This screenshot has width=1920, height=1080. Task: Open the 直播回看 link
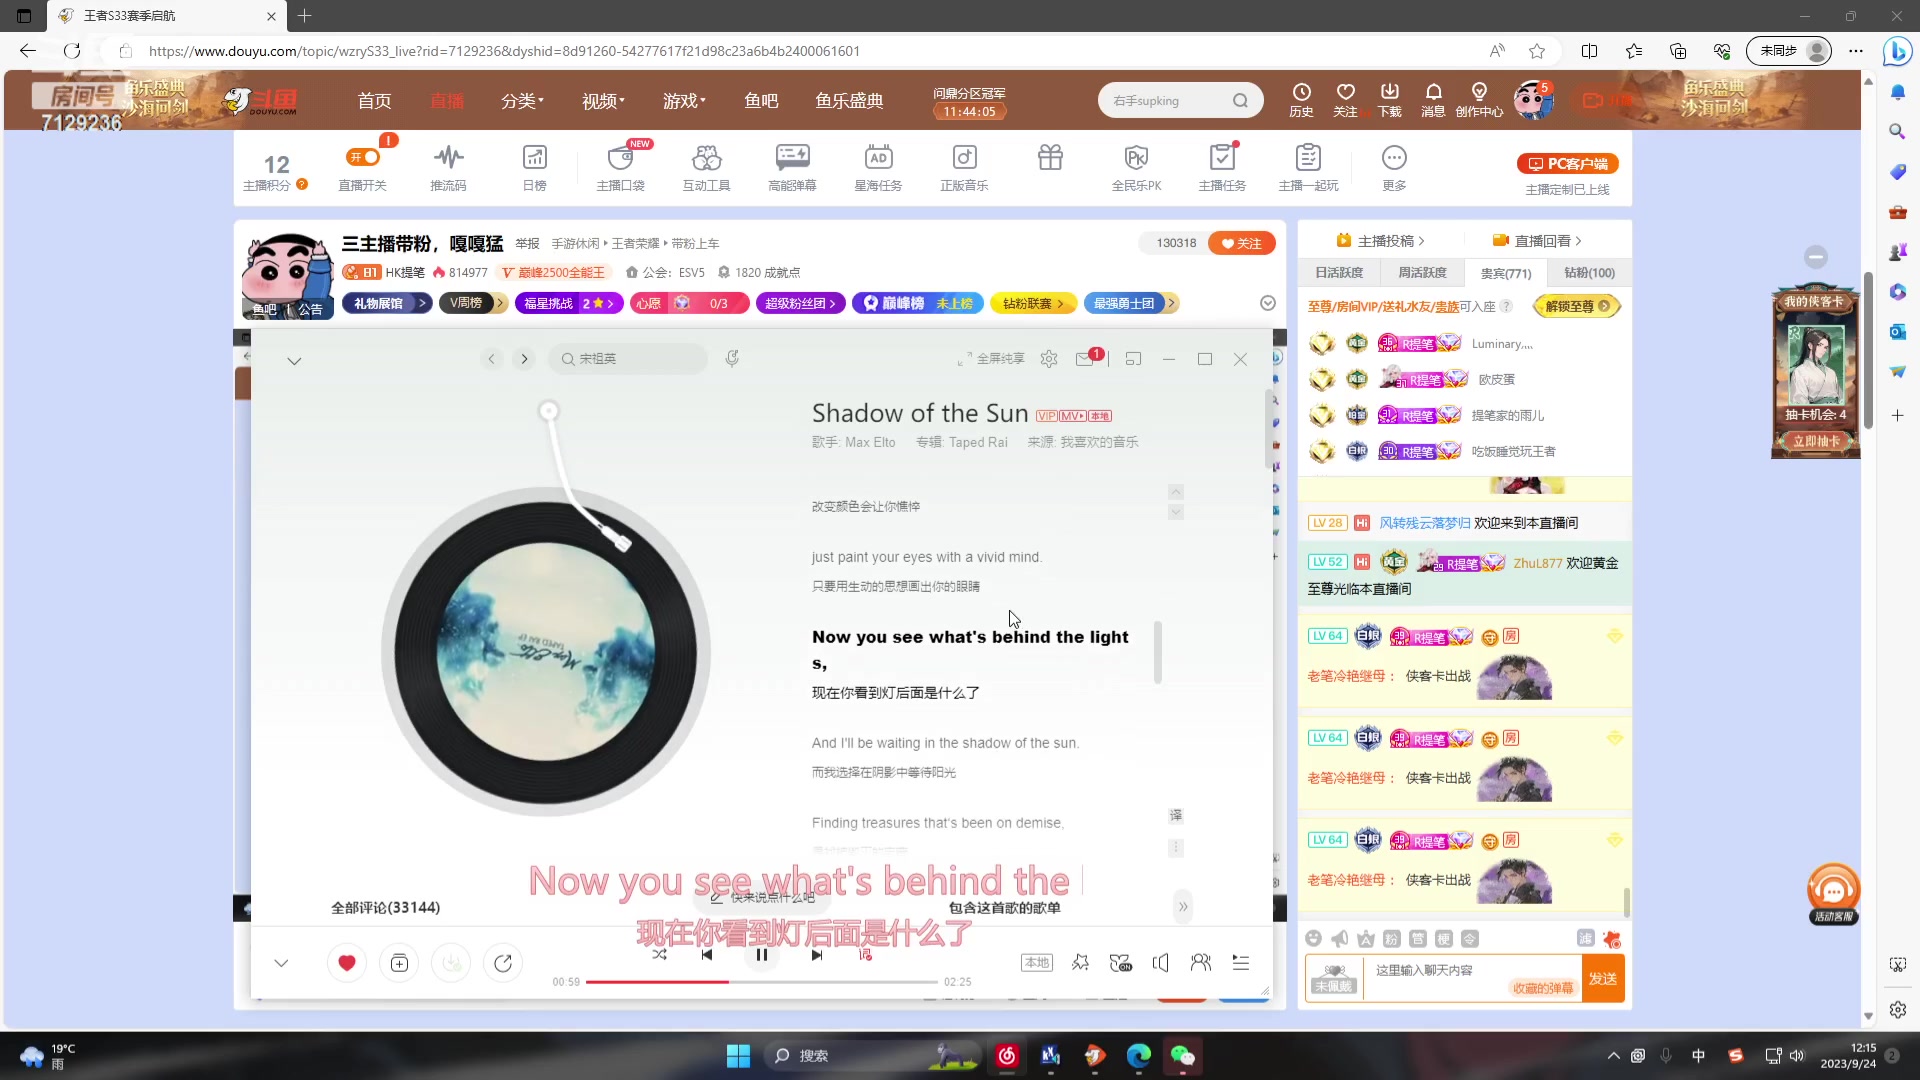(x=1537, y=241)
